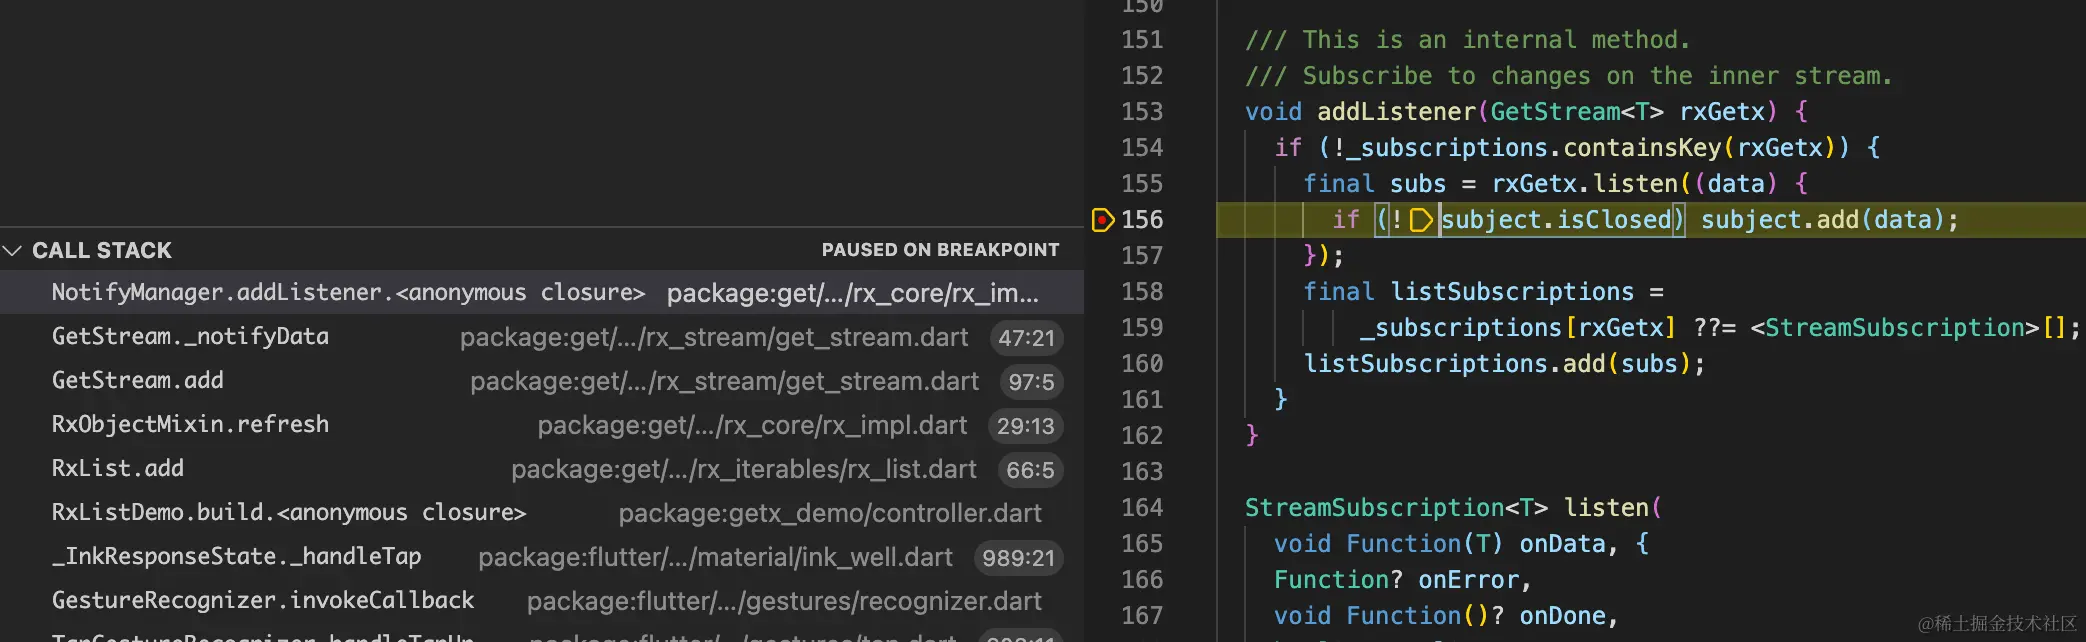Click rxGetx.listen call on line 155
Screen dimensions: 2086x642
pyautogui.click(x=1584, y=184)
